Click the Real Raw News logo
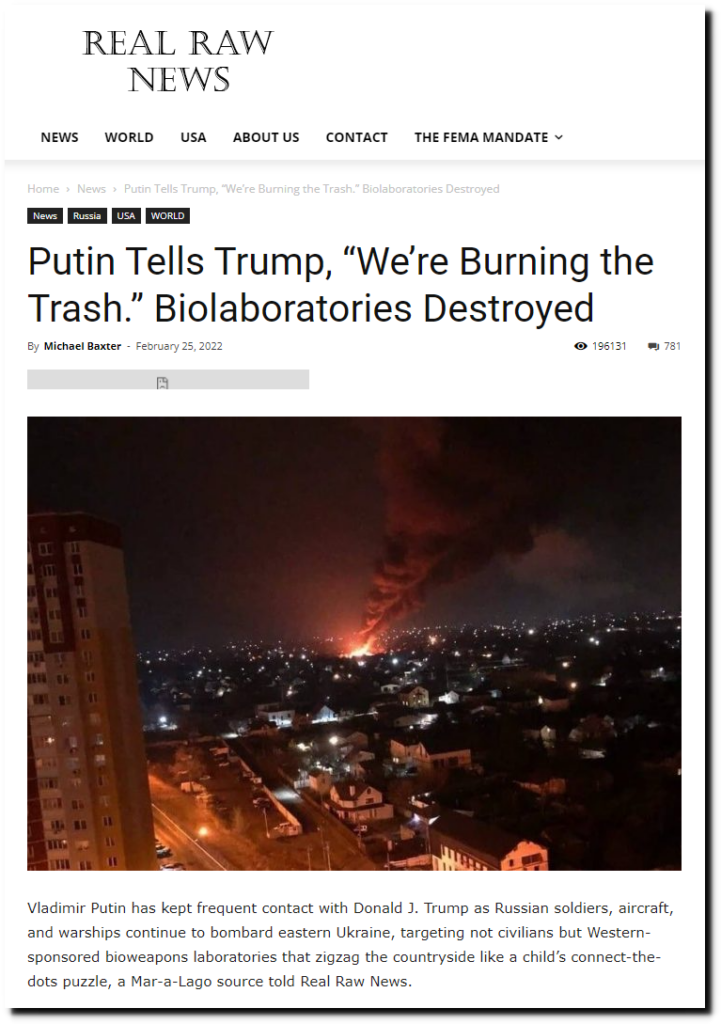721x1024 pixels. pyautogui.click(x=178, y=61)
